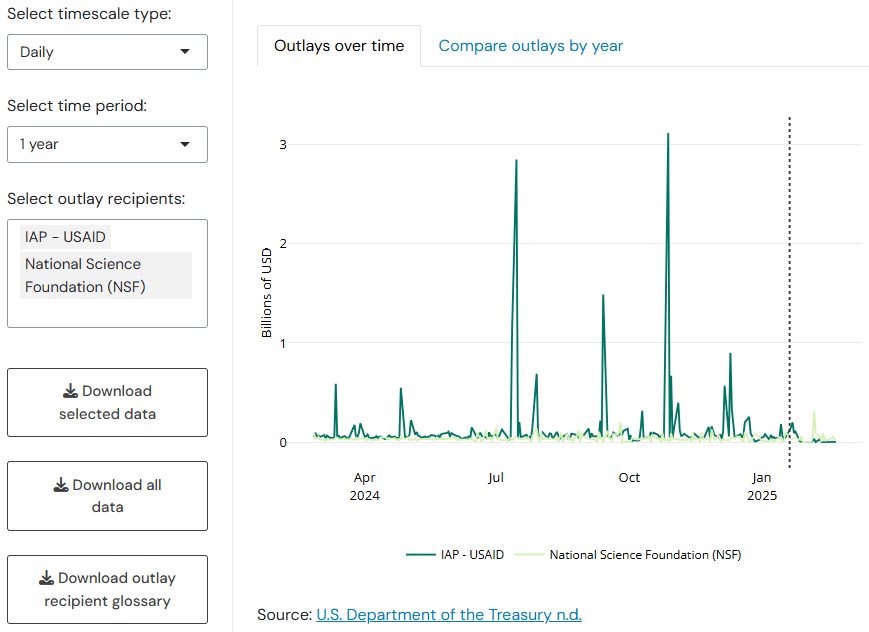Switch to Compare outlays by year tab
The image size is (869, 632).
click(530, 46)
